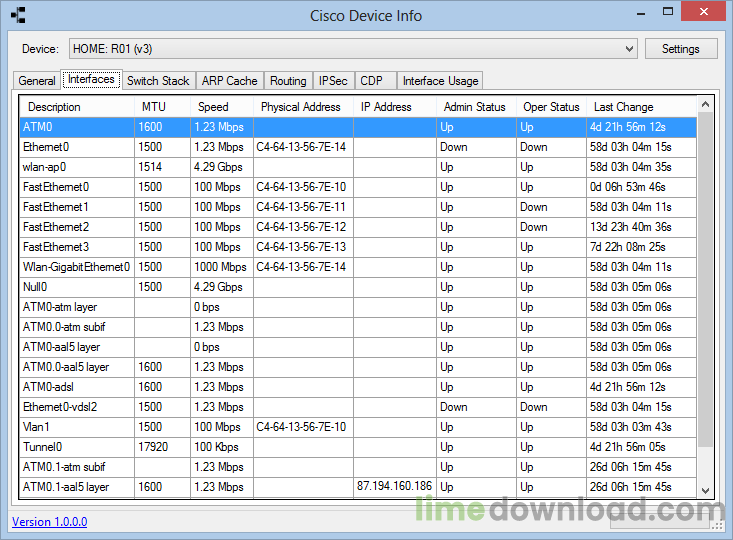The height and width of the screenshot is (540, 733).
Task: Click the scrollbar up arrow
Action: [x=705, y=104]
